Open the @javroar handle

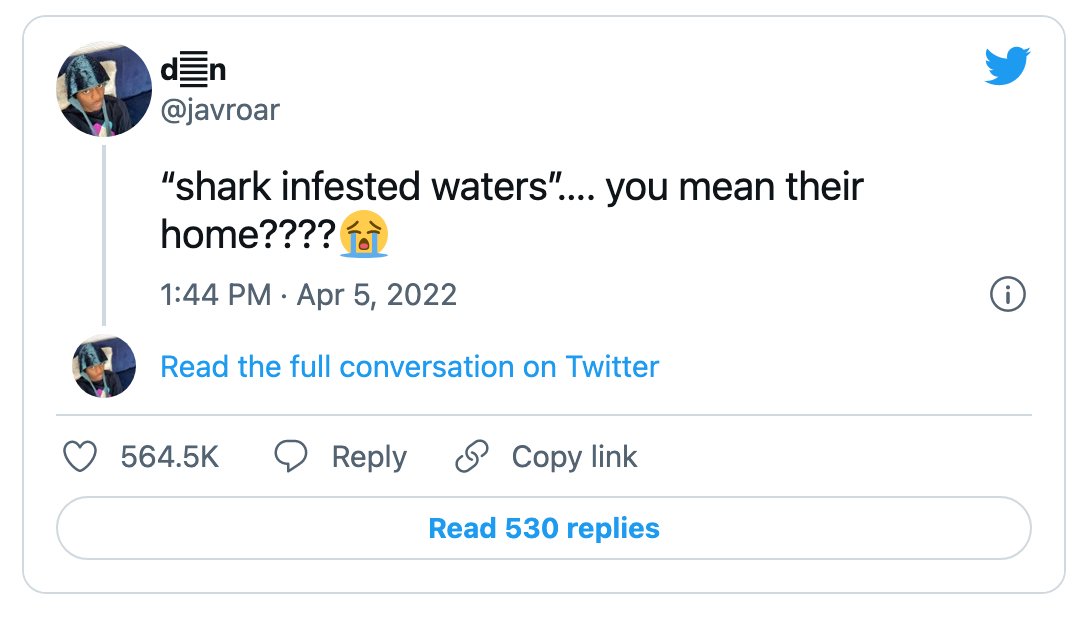[x=219, y=110]
